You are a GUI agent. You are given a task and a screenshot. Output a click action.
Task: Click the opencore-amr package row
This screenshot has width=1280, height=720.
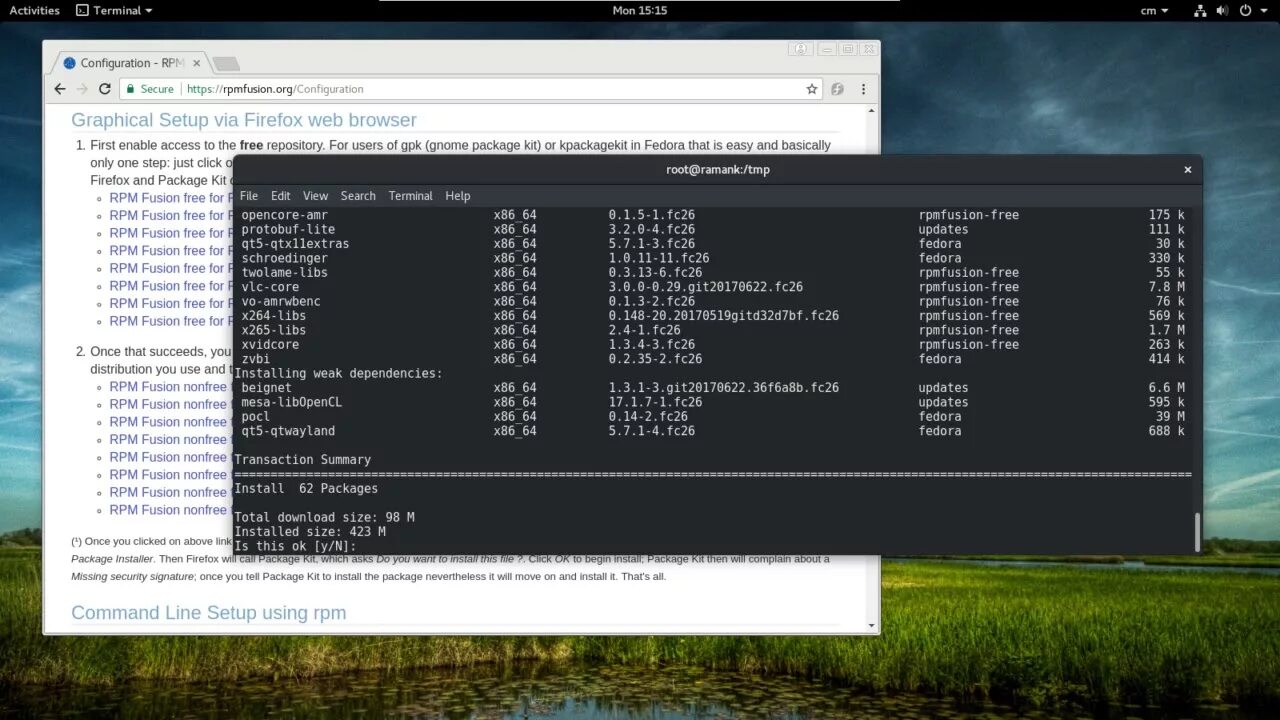pos(712,215)
